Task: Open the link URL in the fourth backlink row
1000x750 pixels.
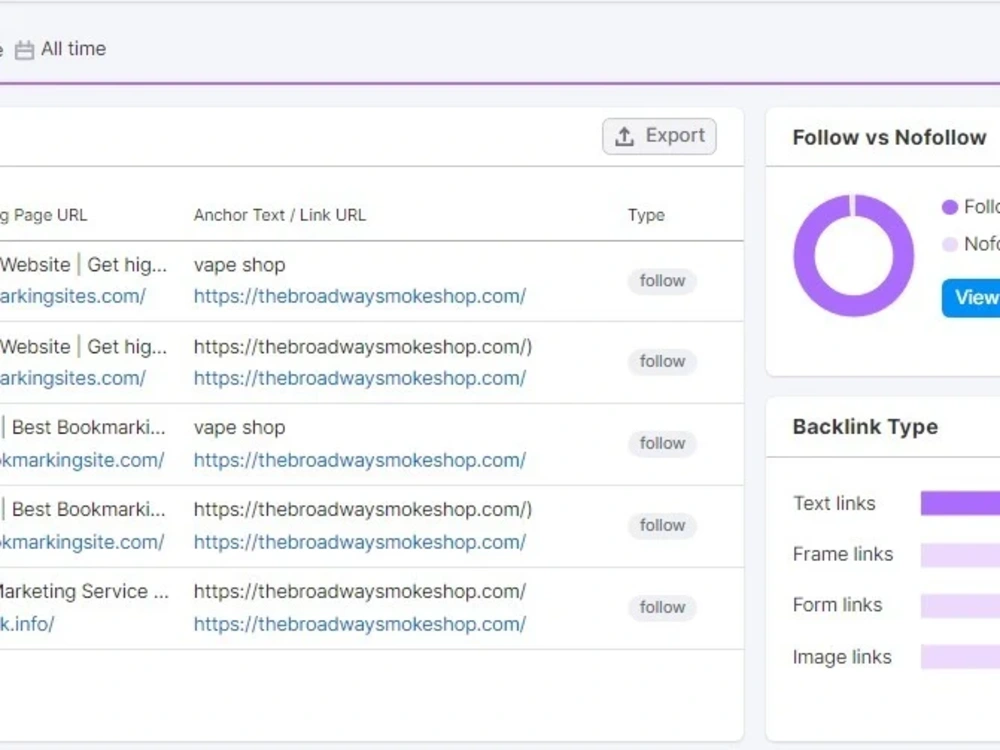Action: click(360, 542)
